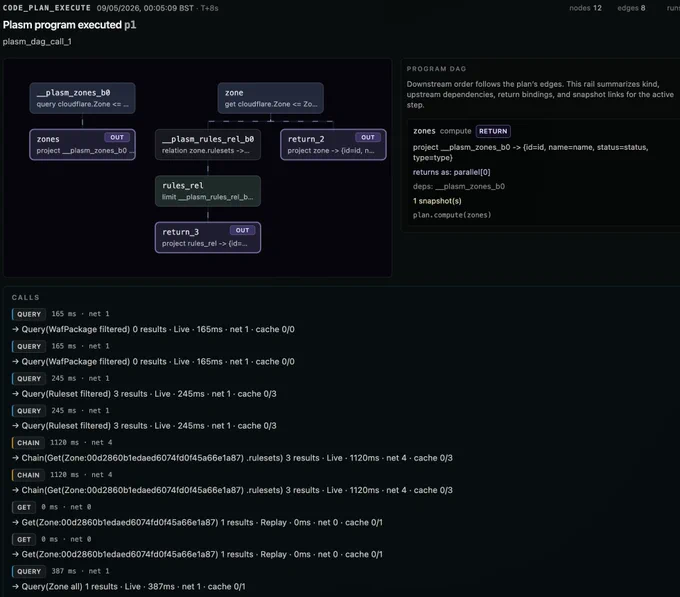
Task: Click OUT badge on return_2 node
Action: tap(368, 137)
